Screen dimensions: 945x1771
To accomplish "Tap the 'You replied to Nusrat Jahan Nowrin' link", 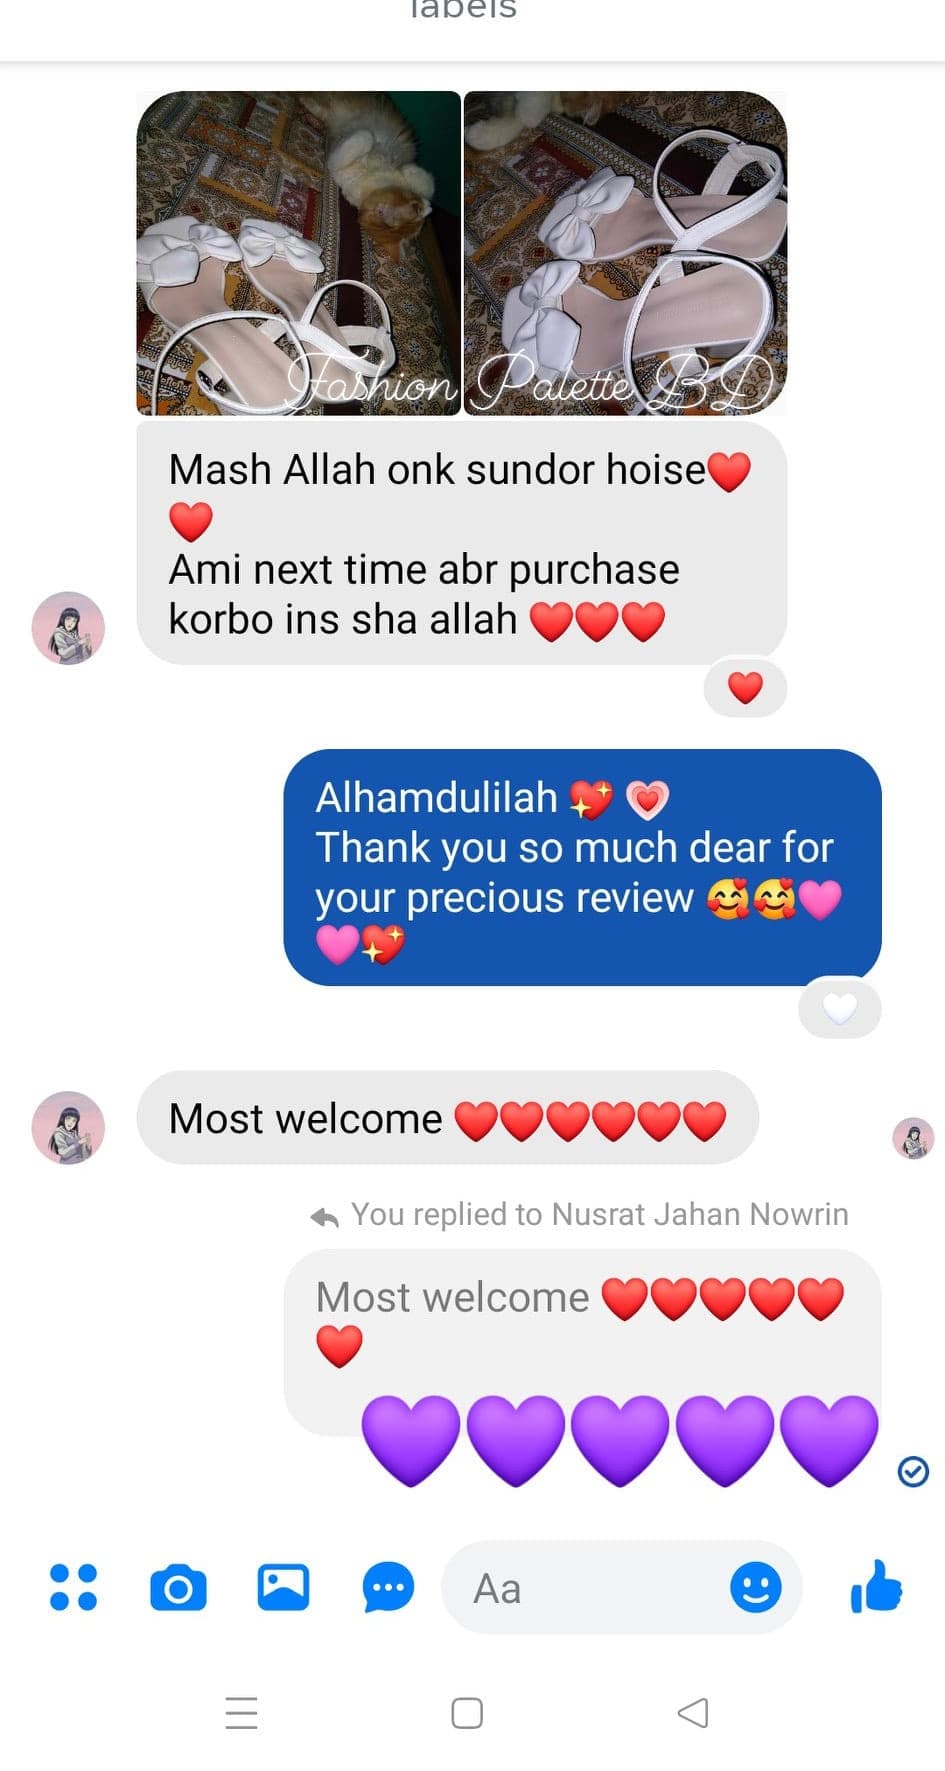I will tap(580, 1215).
